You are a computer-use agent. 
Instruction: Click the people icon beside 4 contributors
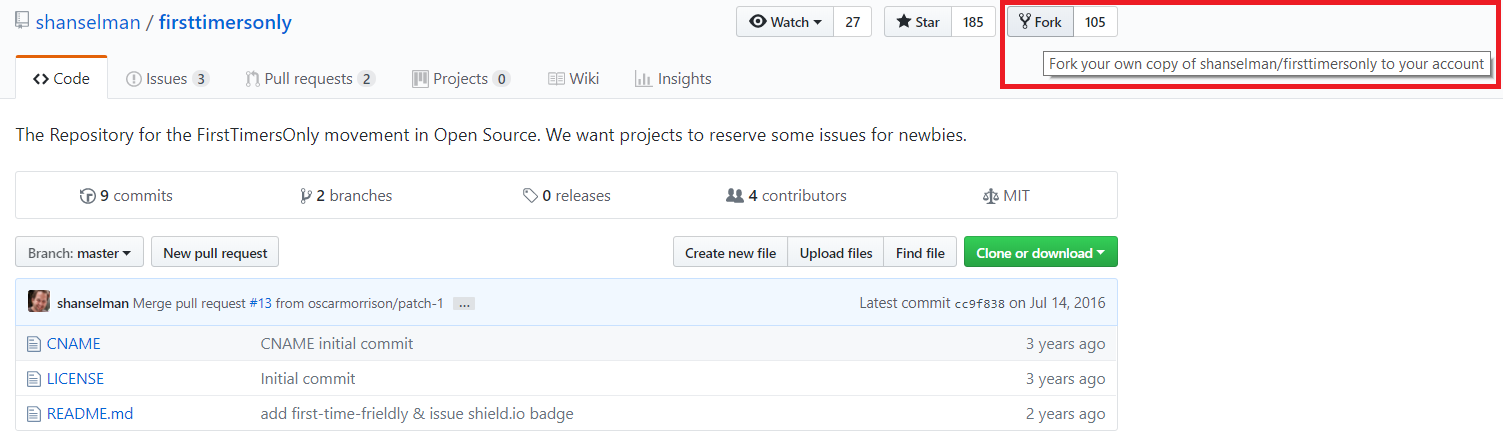tap(735, 196)
